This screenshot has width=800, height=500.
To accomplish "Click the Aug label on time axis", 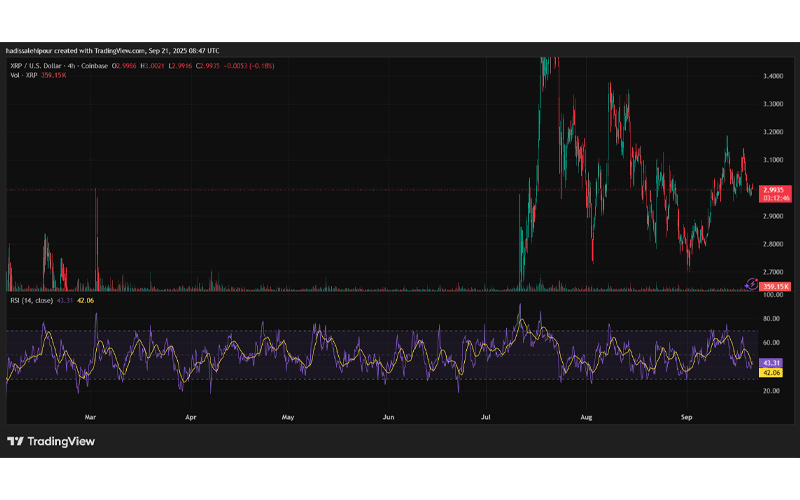I will coord(586,417).
